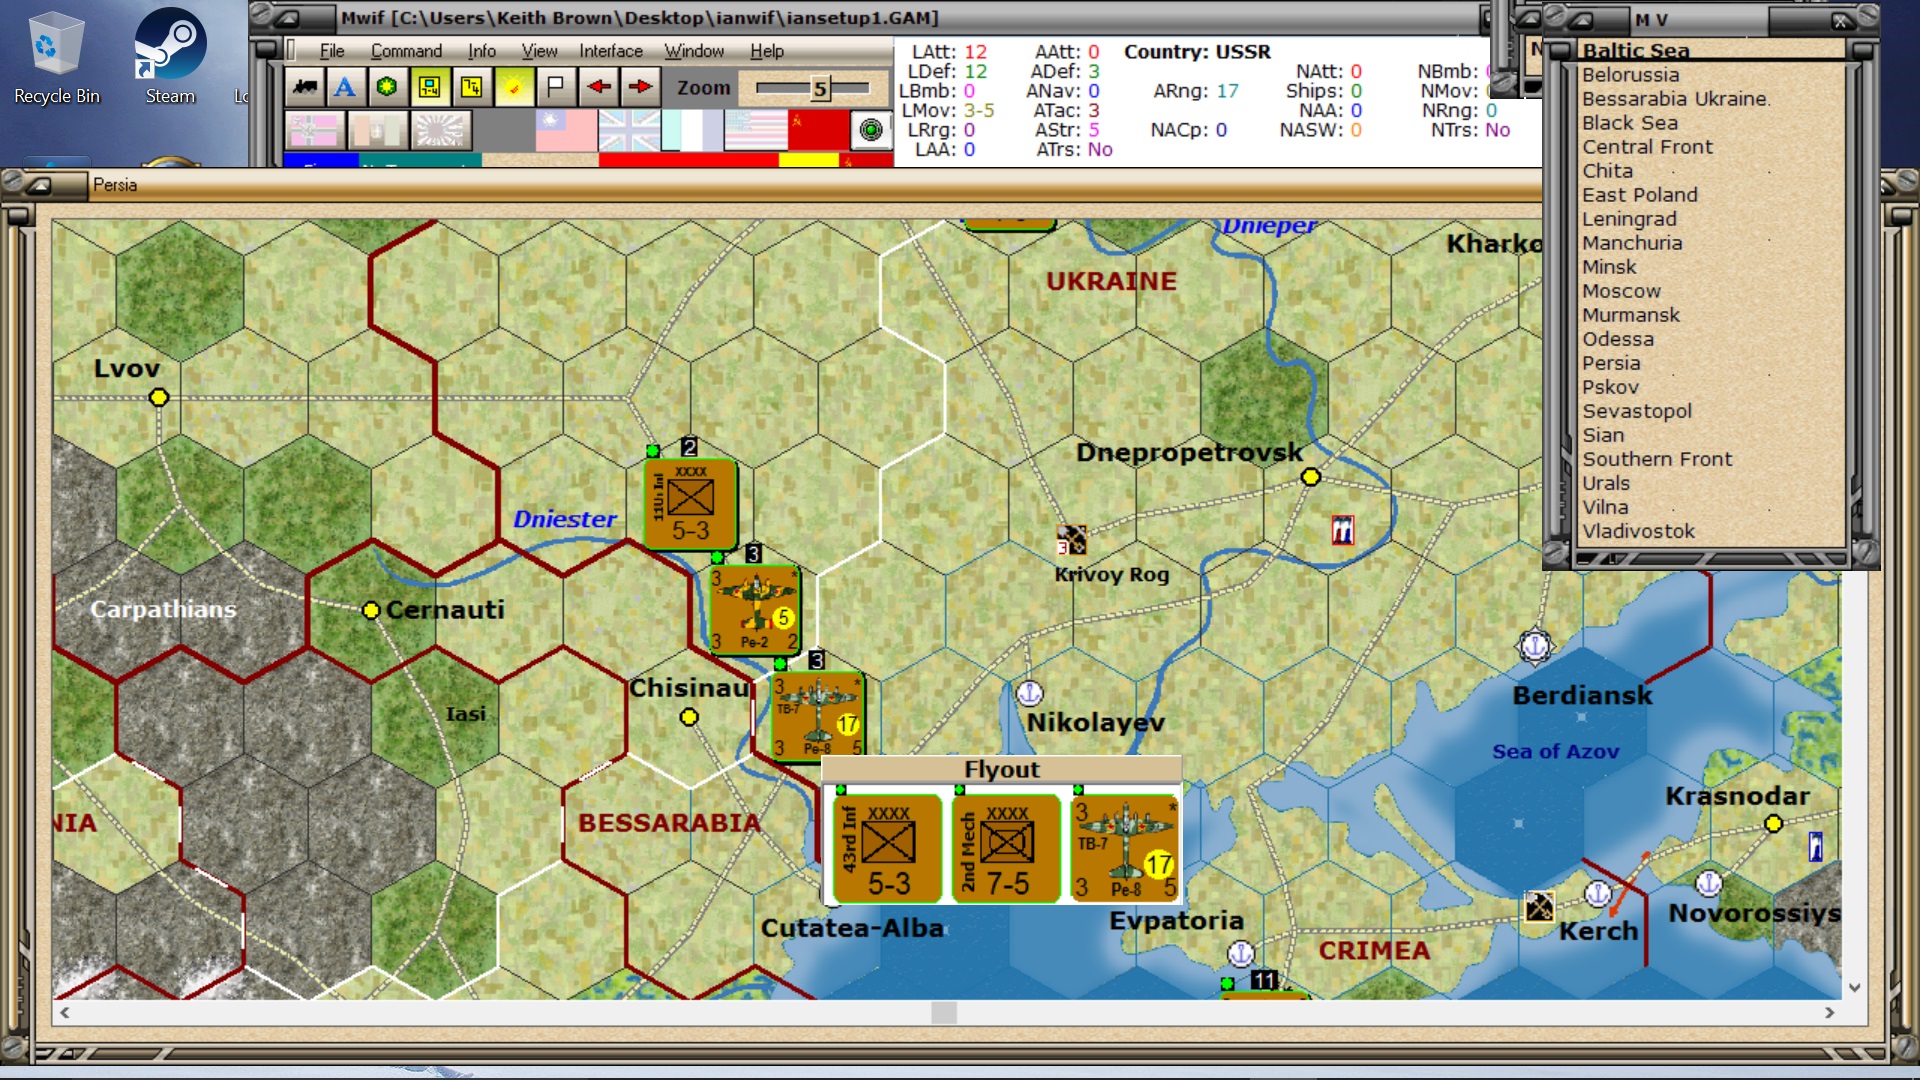The image size is (1920, 1080).
Task: Click the yellow 7-4 unit values icon
Action: click(471, 88)
